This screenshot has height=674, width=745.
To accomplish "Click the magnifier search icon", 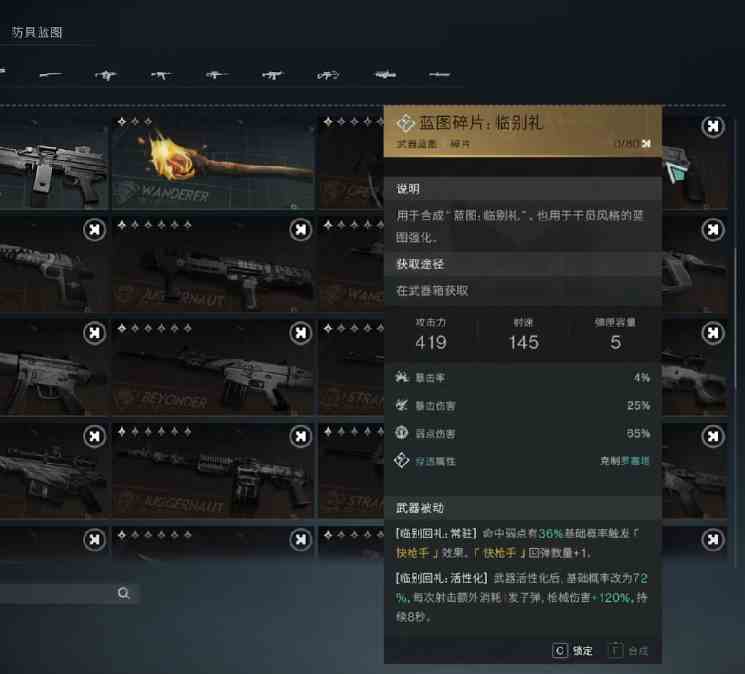I will (x=124, y=593).
